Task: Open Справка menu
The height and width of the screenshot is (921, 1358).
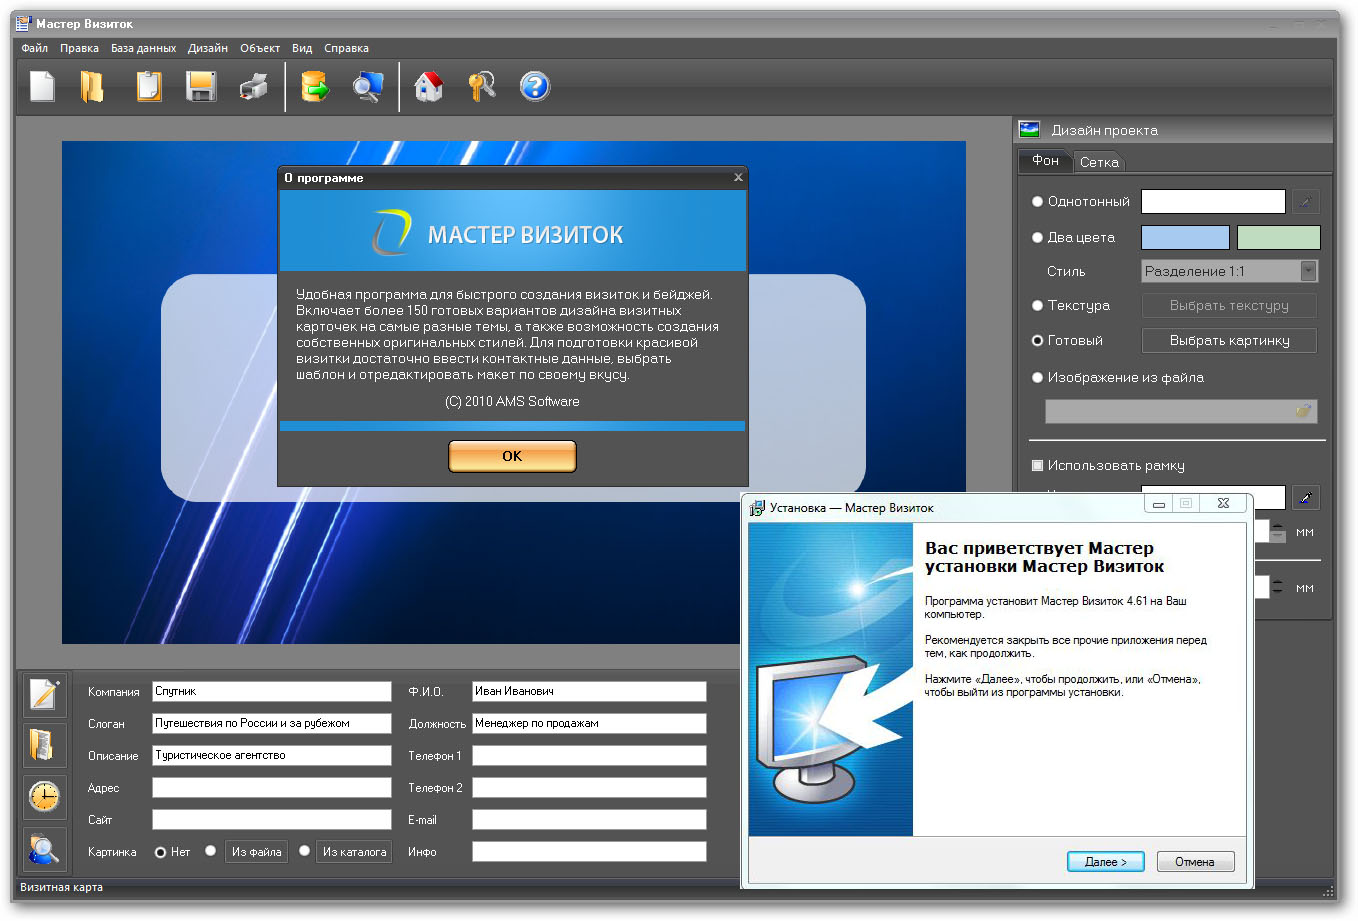Action: 346,48
